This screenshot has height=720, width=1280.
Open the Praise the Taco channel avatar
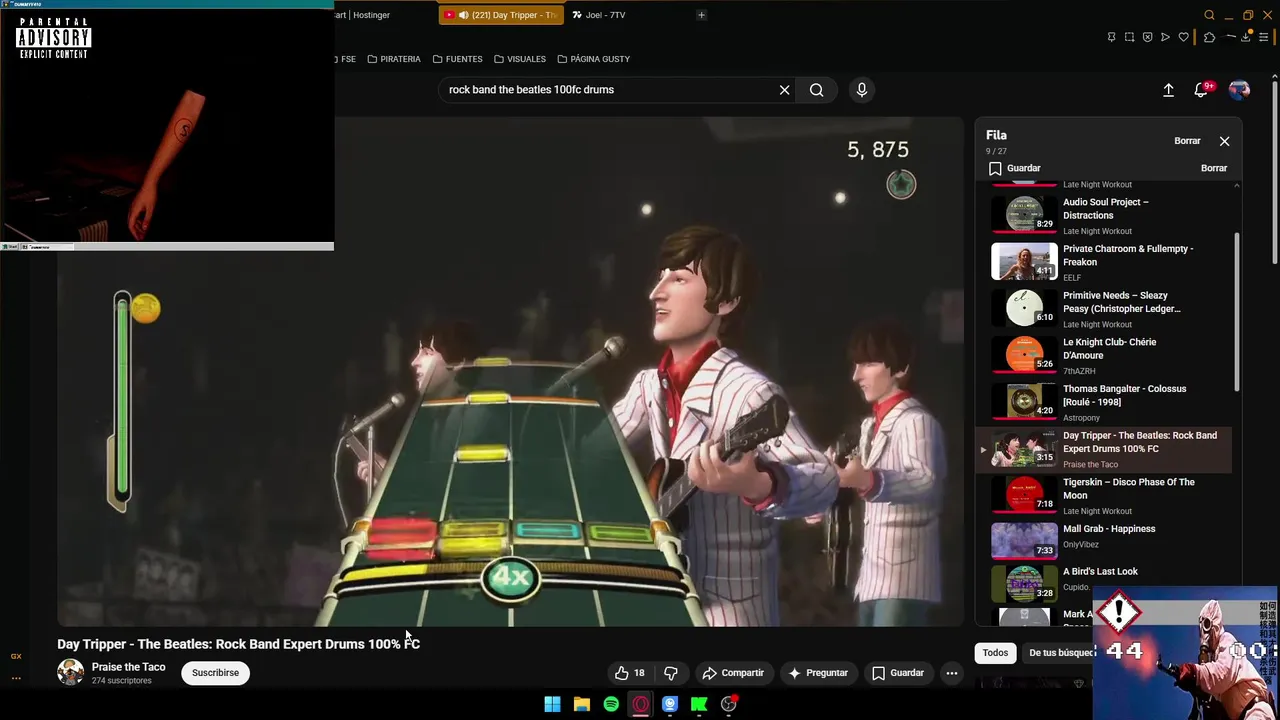click(x=70, y=672)
